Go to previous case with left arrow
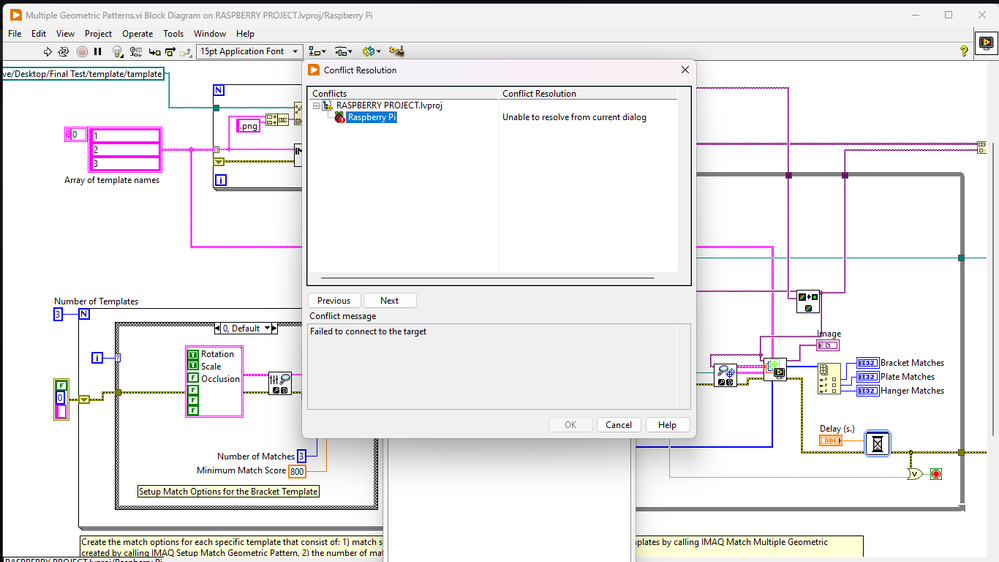999x562 pixels. point(217,328)
